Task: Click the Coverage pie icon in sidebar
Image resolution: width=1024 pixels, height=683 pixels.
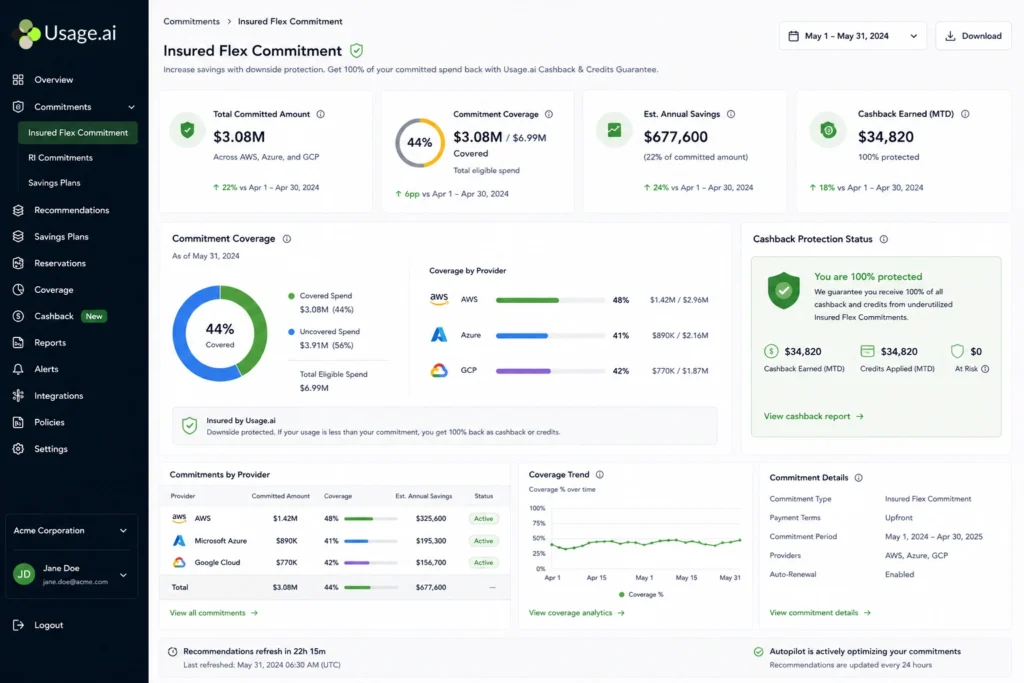Action: 18,289
